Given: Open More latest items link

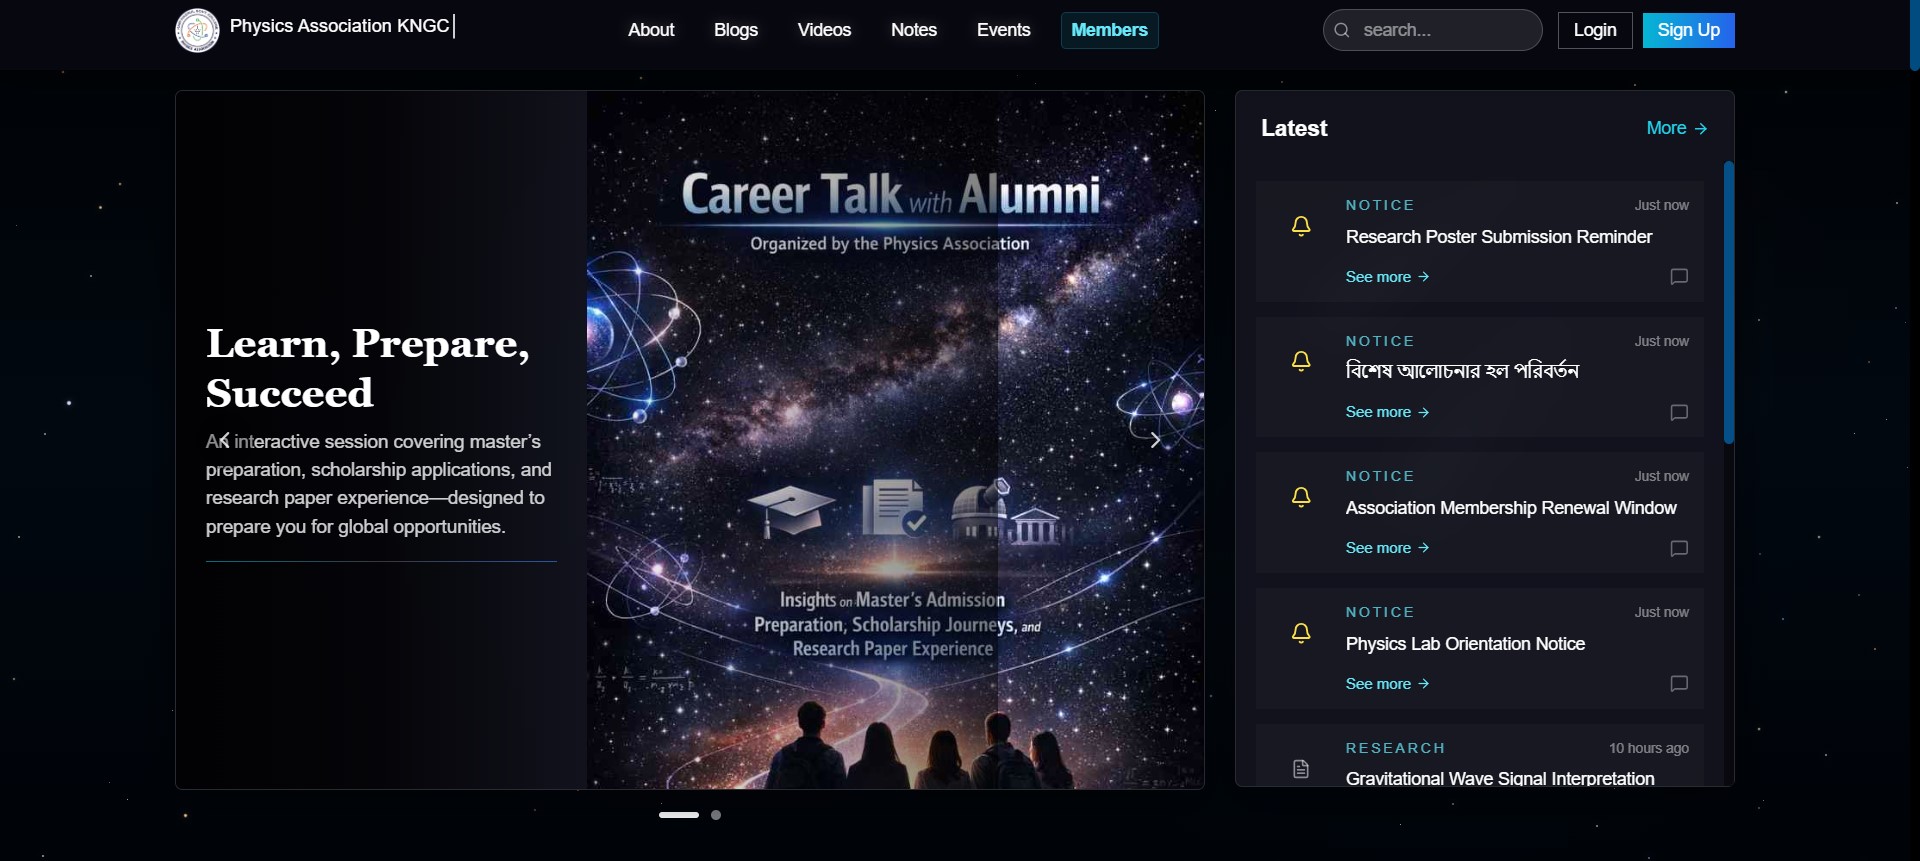Looking at the screenshot, I should tap(1676, 128).
